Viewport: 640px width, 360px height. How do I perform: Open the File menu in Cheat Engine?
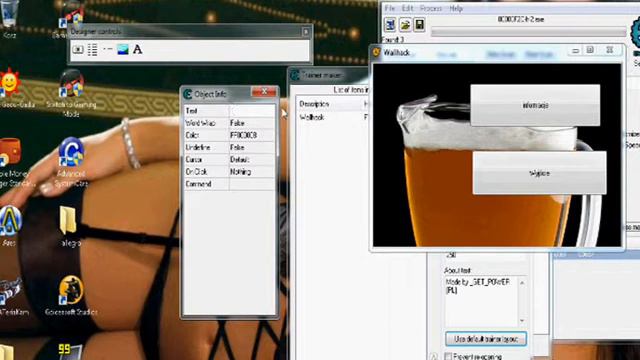click(x=390, y=8)
